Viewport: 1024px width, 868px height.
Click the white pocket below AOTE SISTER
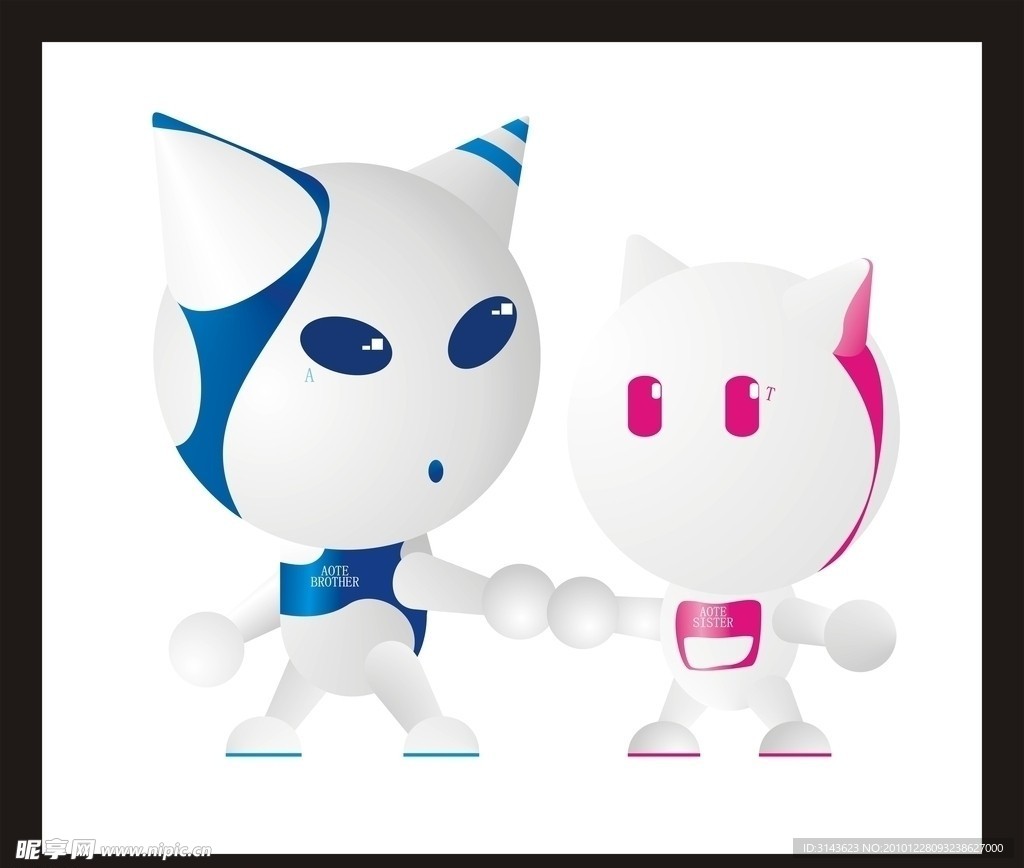click(x=717, y=652)
